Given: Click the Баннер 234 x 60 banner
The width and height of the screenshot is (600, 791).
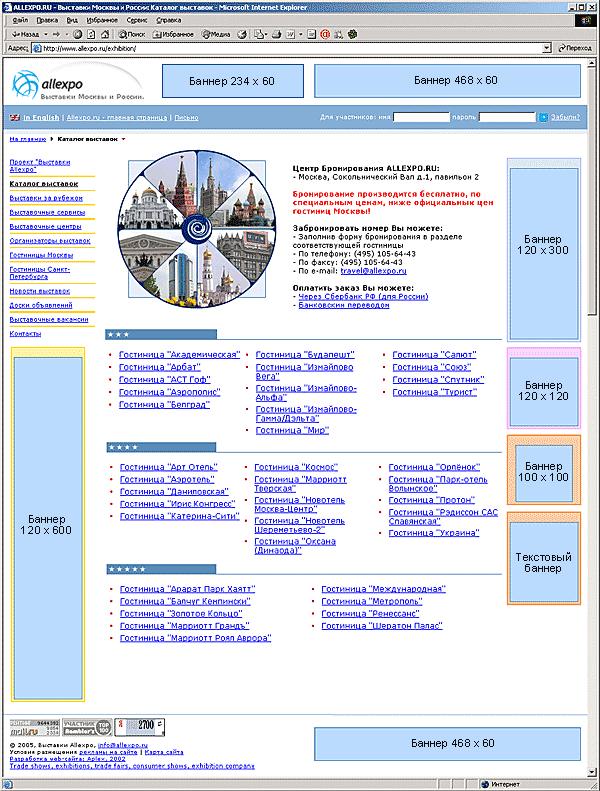Looking at the screenshot, I should pyautogui.click(x=233, y=81).
